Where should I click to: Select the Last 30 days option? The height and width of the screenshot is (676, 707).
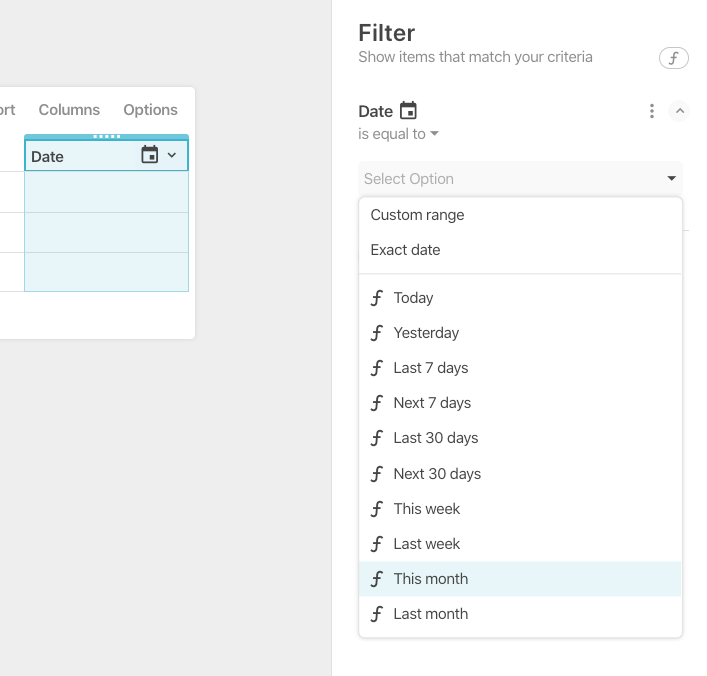pos(435,438)
